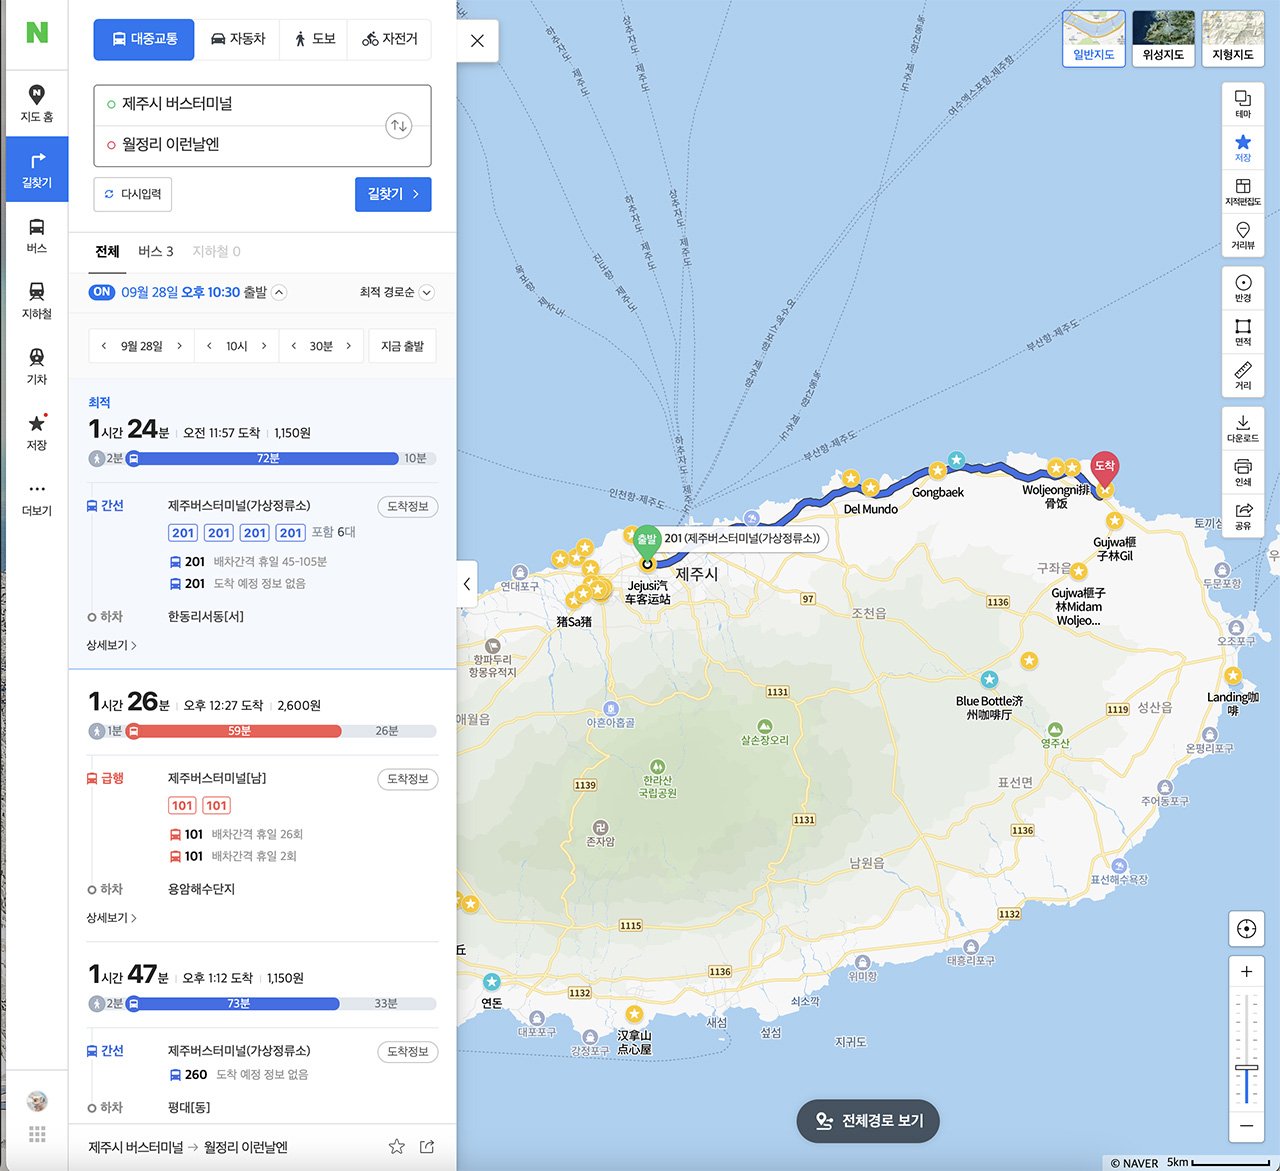Expand 상세보기 for 201 bus route
Screen dimensions: 1280x1171
[x=111, y=645]
